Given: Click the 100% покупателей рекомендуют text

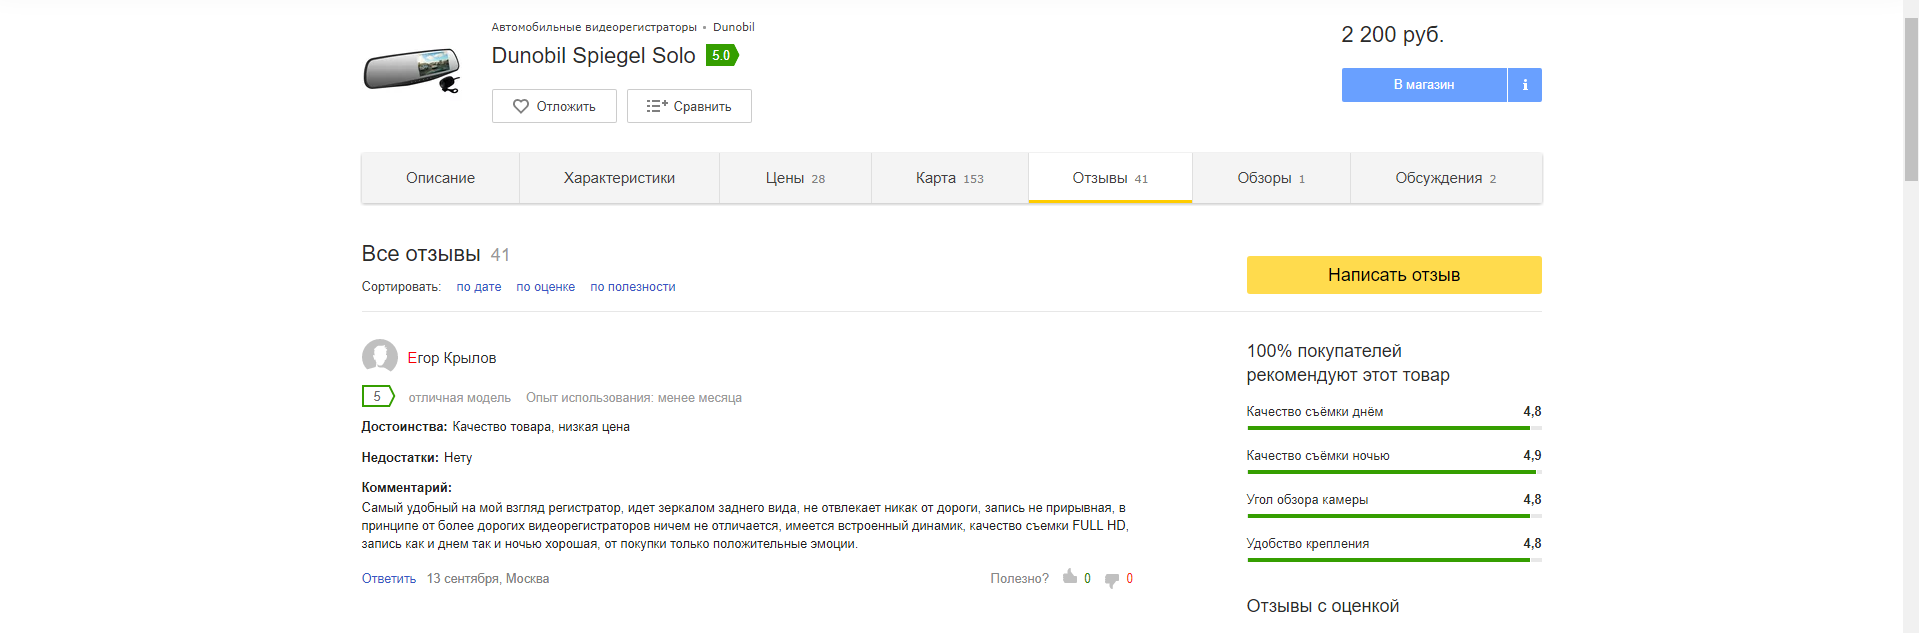Looking at the screenshot, I should (x=1348, y=363).
